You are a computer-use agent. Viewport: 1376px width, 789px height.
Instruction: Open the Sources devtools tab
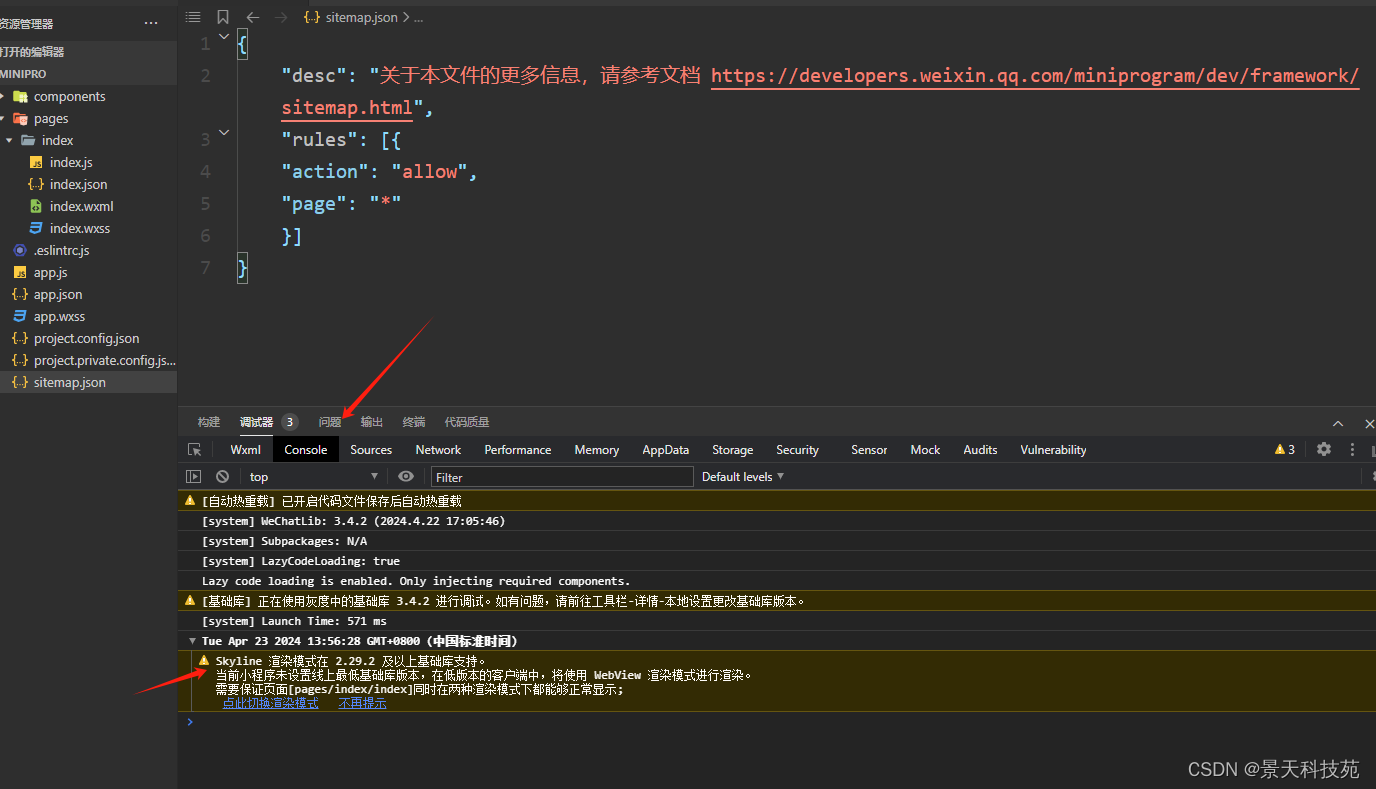coord(371,450)
